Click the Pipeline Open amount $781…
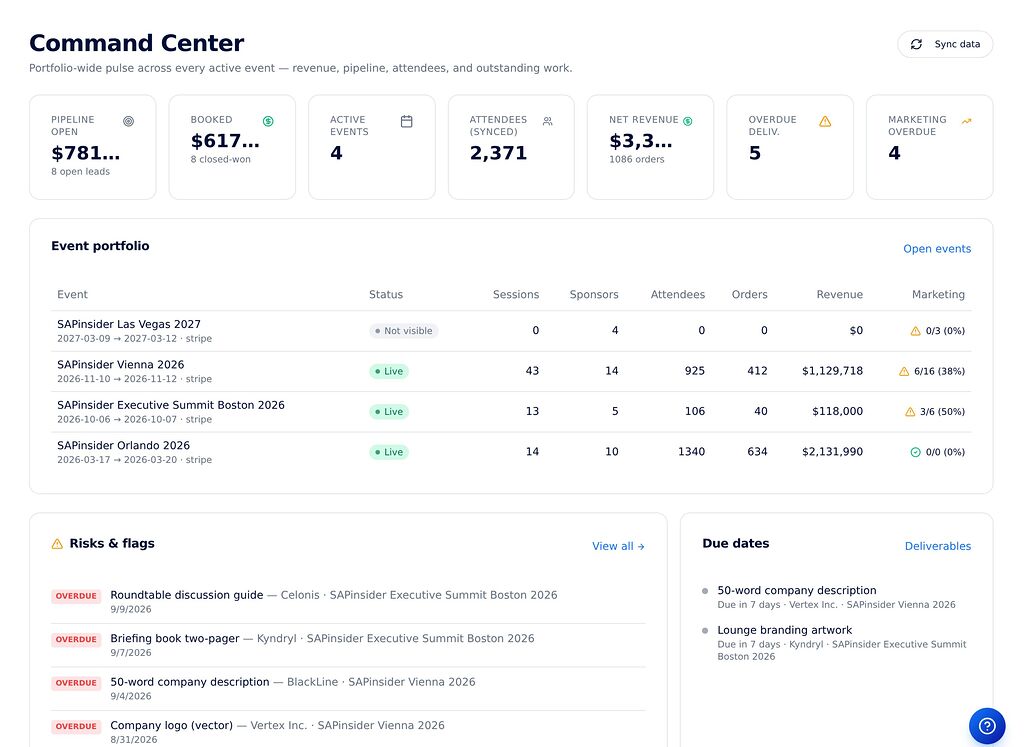The image size is (1024, 747). click(86, 153)
